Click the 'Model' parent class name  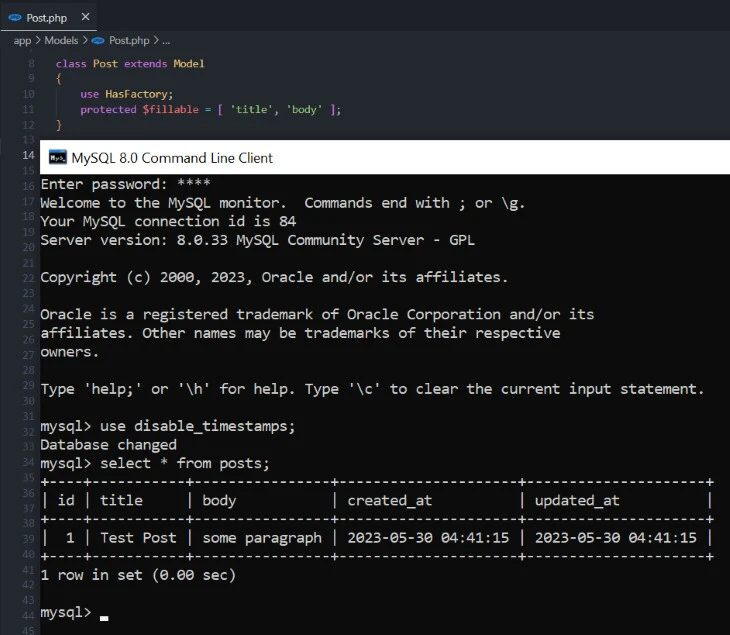point(188,63)
